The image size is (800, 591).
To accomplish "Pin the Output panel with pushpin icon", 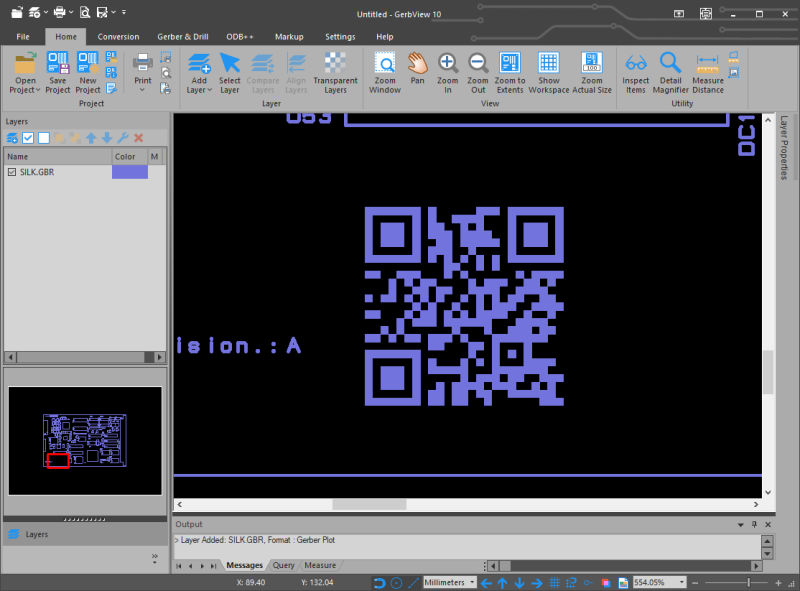I will point(754,525).
